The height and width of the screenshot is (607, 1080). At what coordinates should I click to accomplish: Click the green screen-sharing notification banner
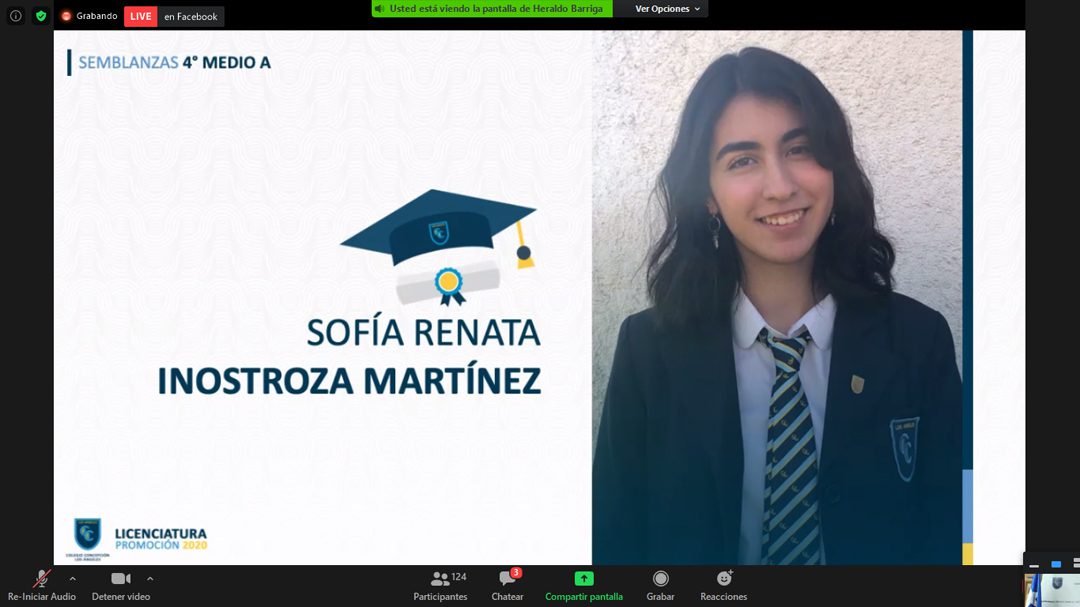pyautogui.click(x=489, y=9)
